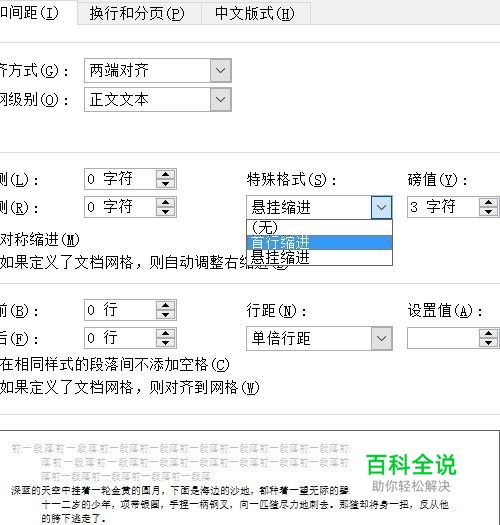Choose 悬挂缩进 in the open list
The image size is (500, 525).
pyautogui.click(x=319, y=257)
